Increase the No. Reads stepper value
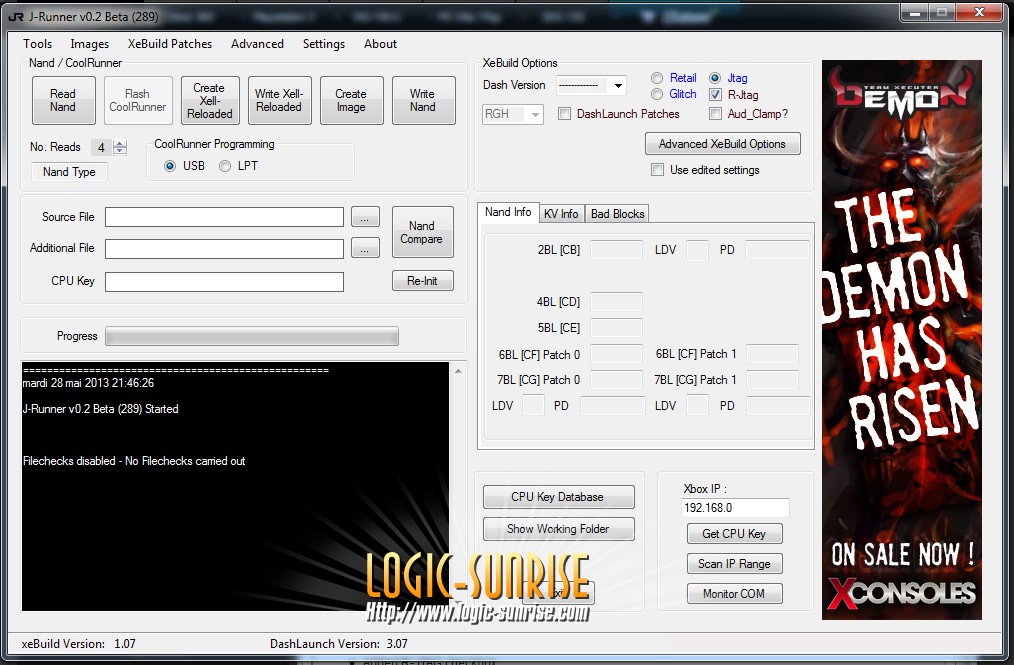1014x665 pixels. [120, 144]
